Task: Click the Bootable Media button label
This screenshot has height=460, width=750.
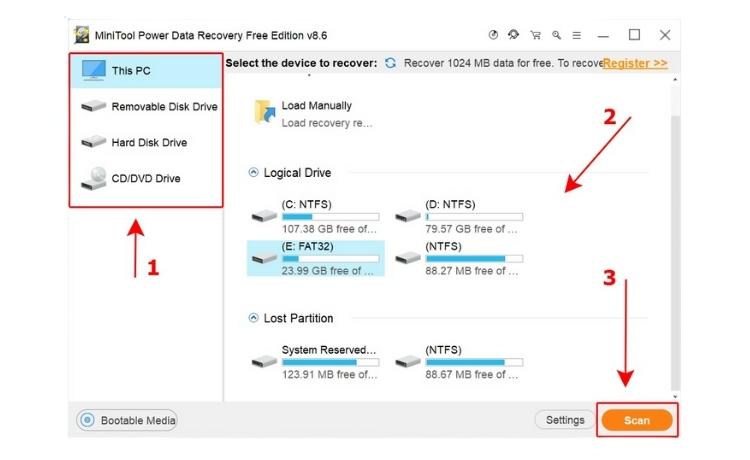Action: tap(138, 420)
